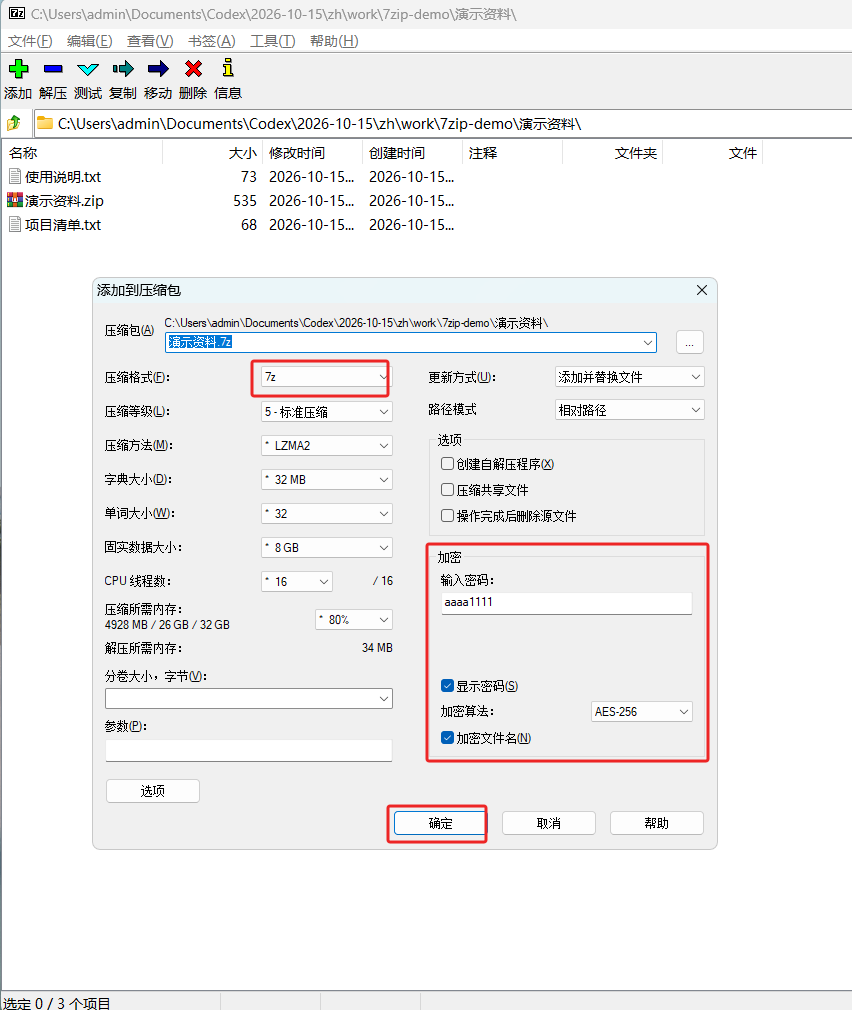Open the 压缩等级 dropdown
Viewport: 852px width, 1010px height.
327,412
